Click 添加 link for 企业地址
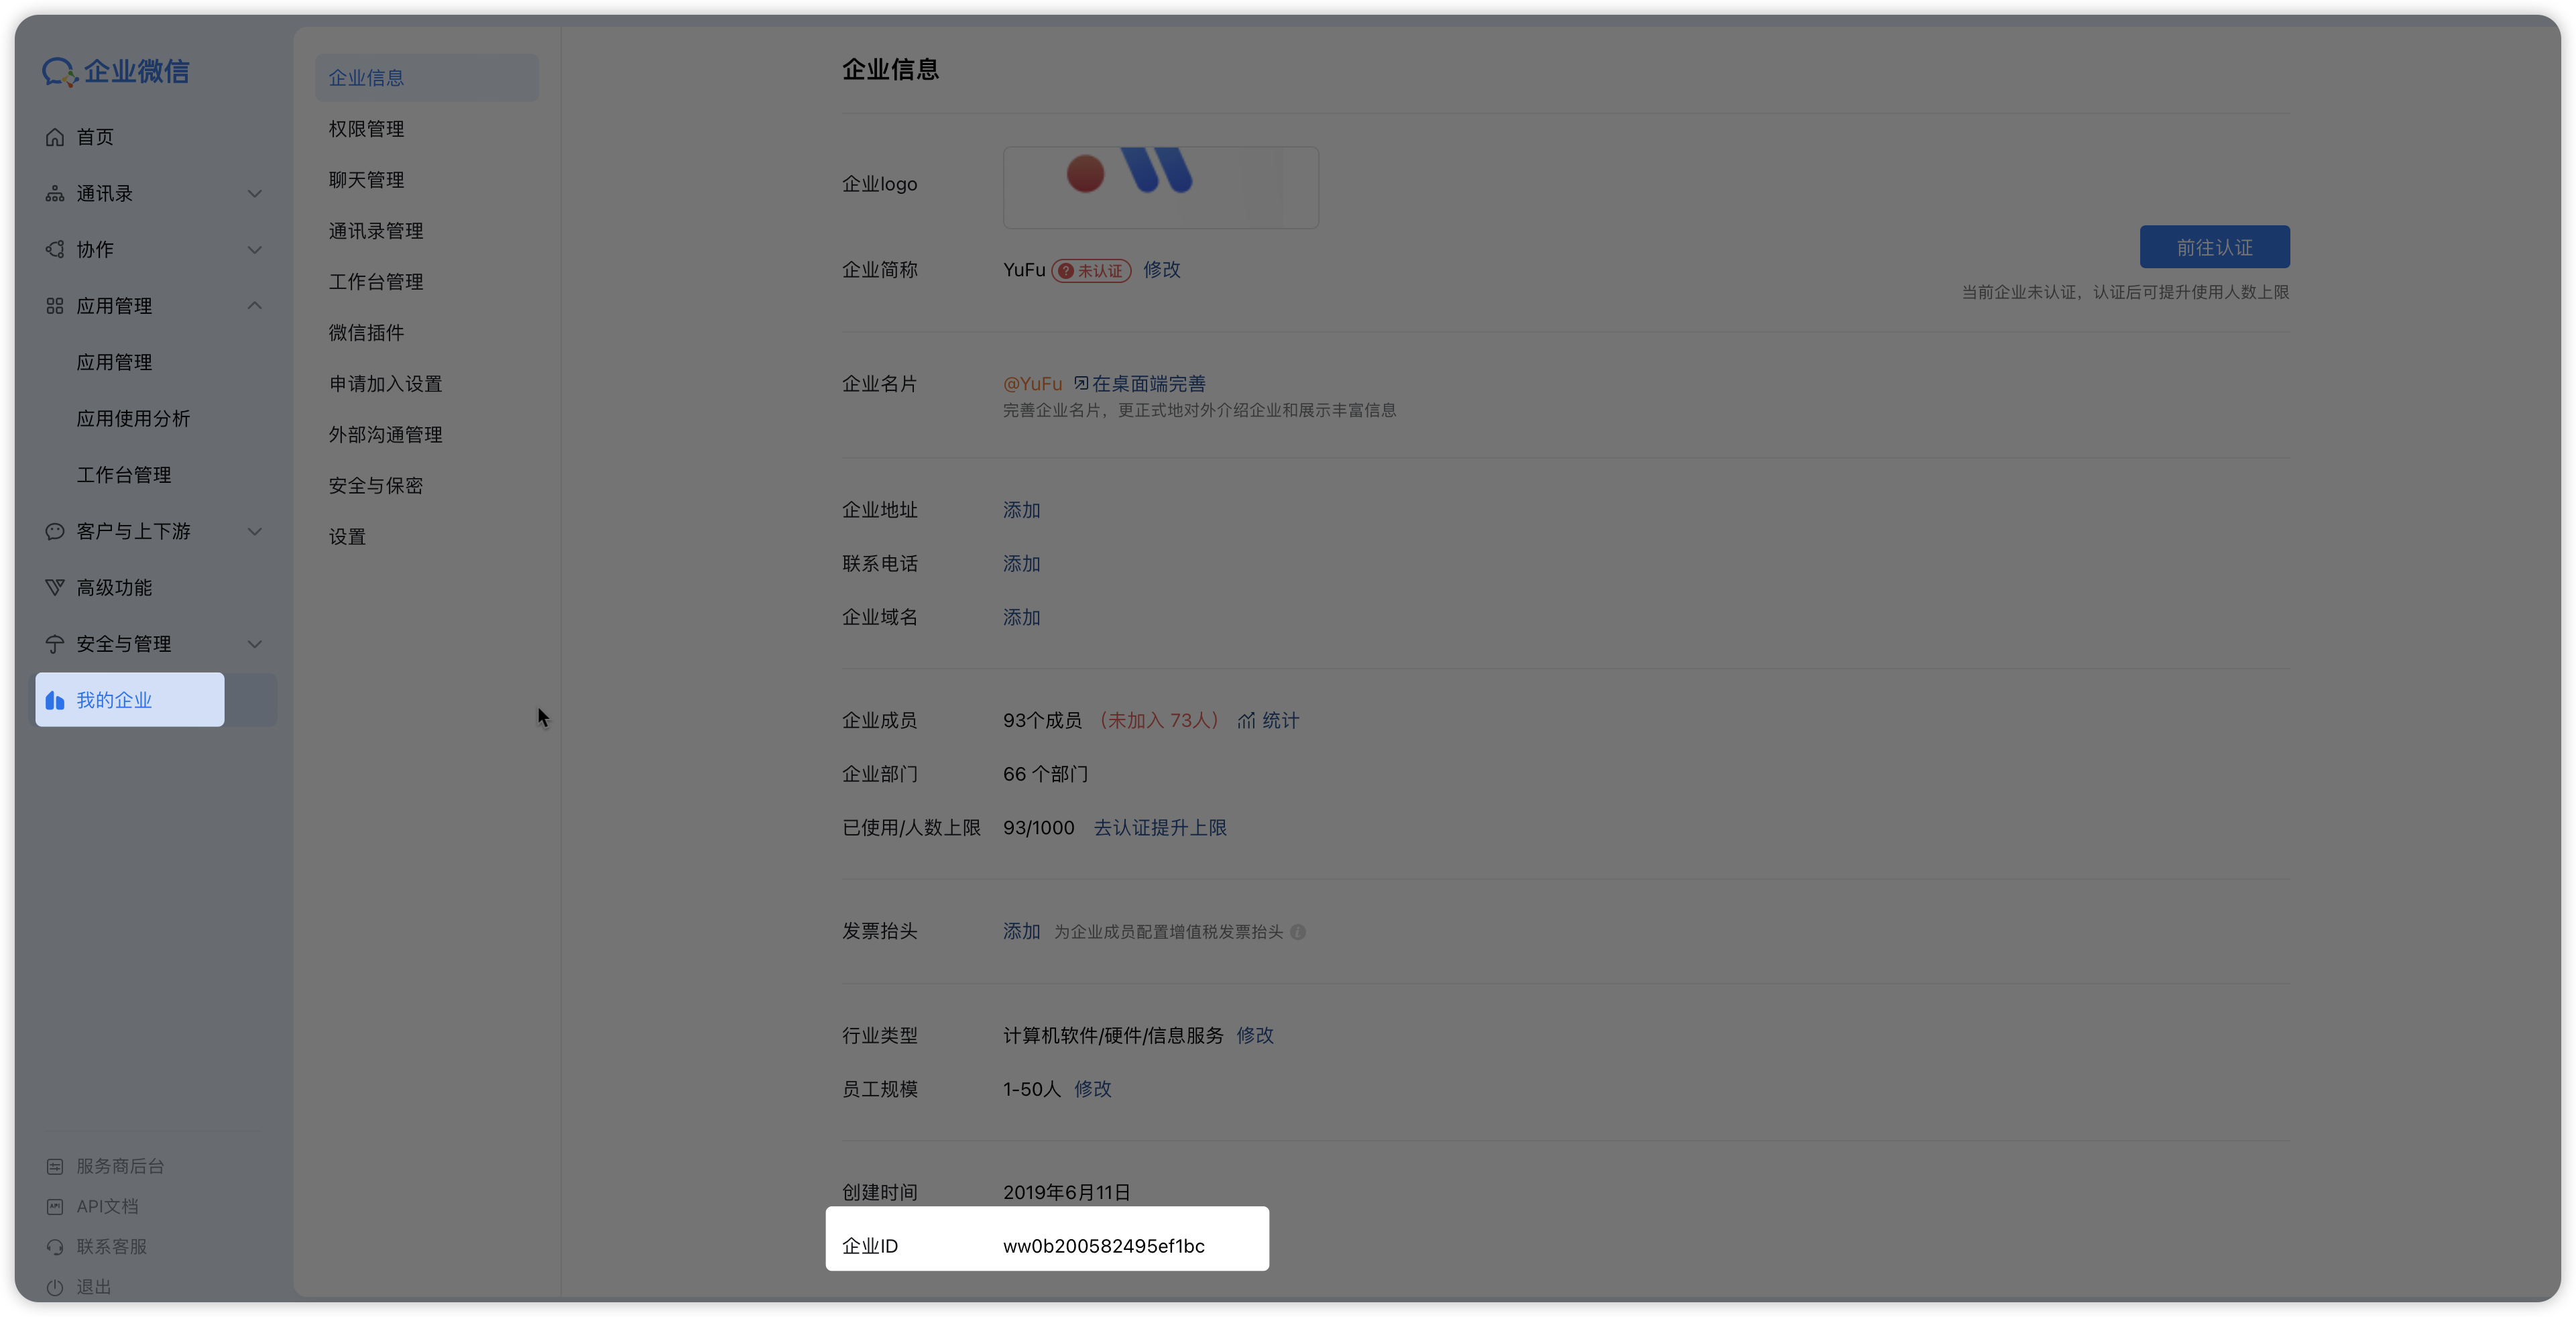Image resolution: width=2576 pixels, height=1317 pixels. [x=1021, y=510]
